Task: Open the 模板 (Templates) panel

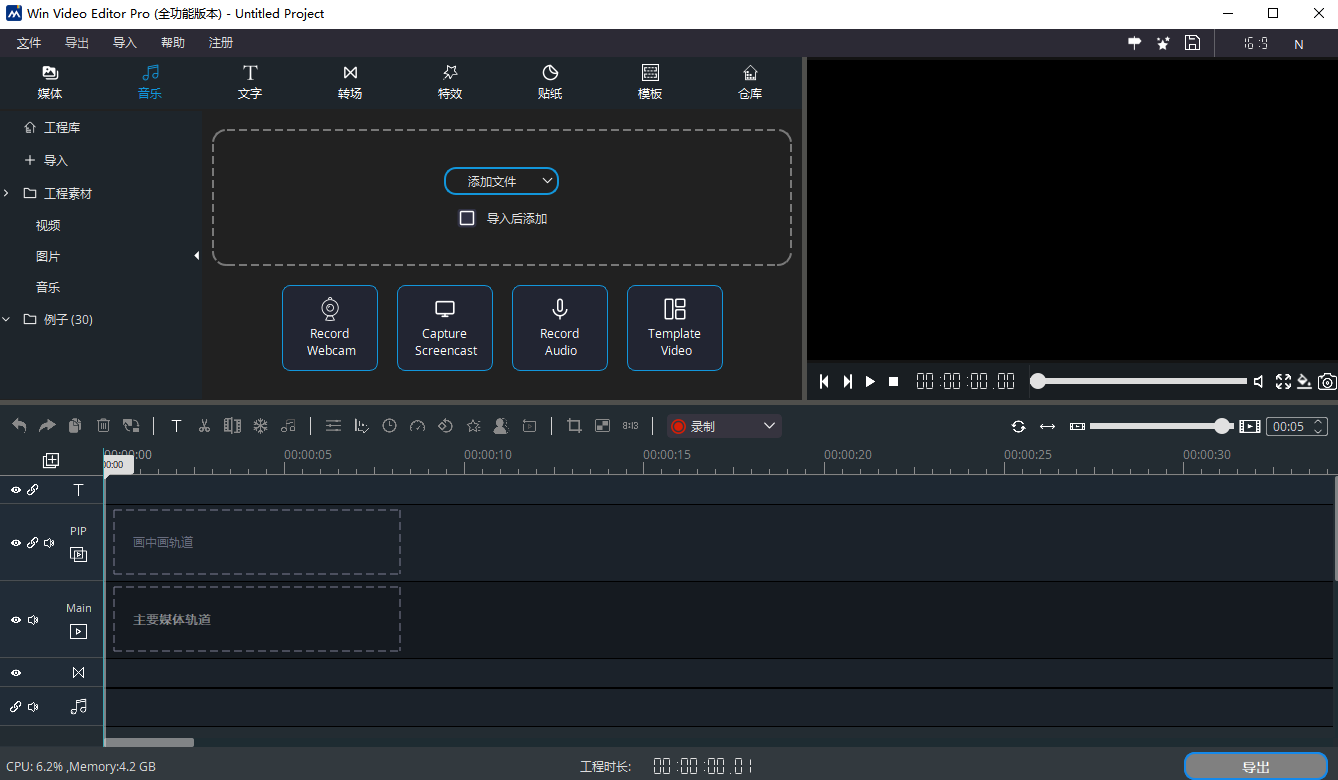Action: pos(649,82)
